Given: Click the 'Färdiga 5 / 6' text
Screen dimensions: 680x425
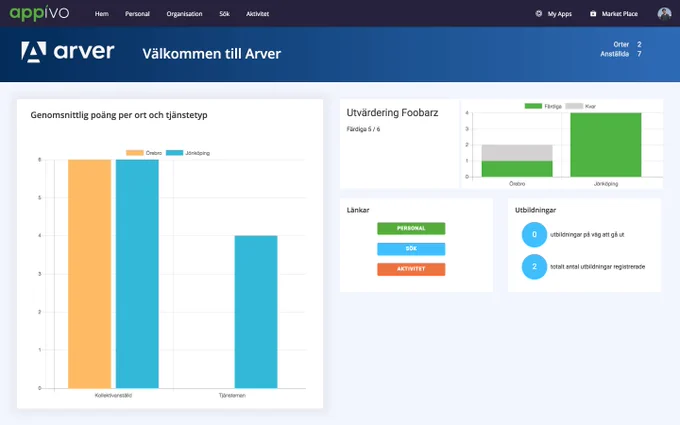Looking at the screenshot, I should pos(363,129).
